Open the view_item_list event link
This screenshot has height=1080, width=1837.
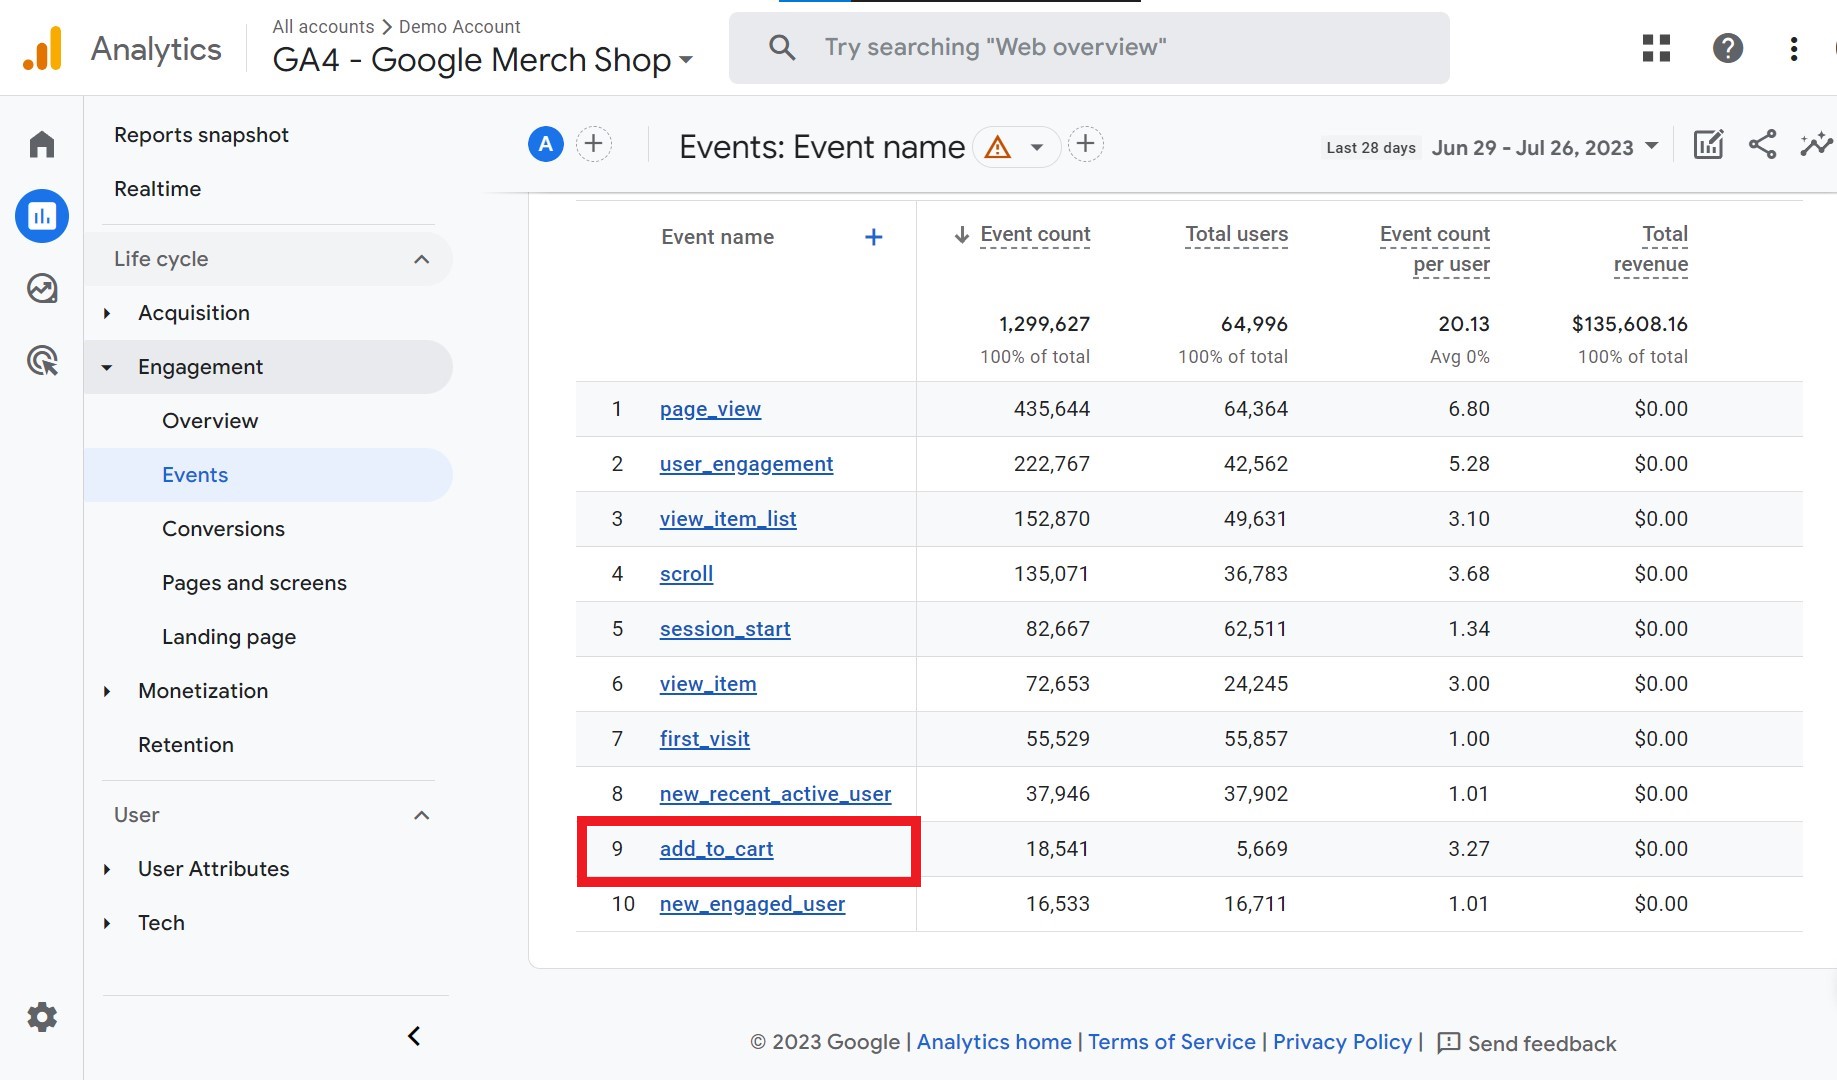click(x=728, y=519)
